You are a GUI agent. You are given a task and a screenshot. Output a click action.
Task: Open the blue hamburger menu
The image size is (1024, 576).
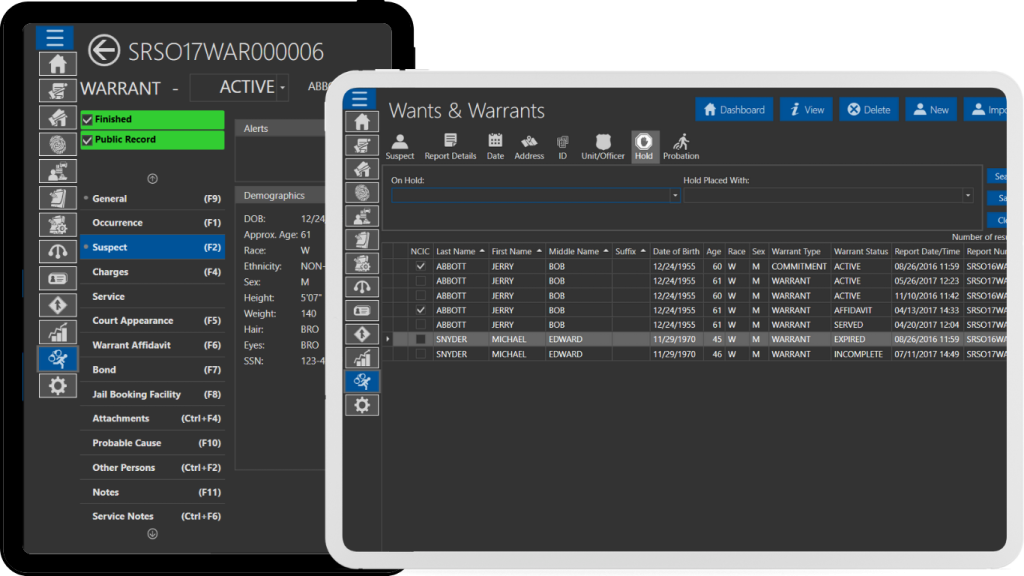click(x=55, y=37)
